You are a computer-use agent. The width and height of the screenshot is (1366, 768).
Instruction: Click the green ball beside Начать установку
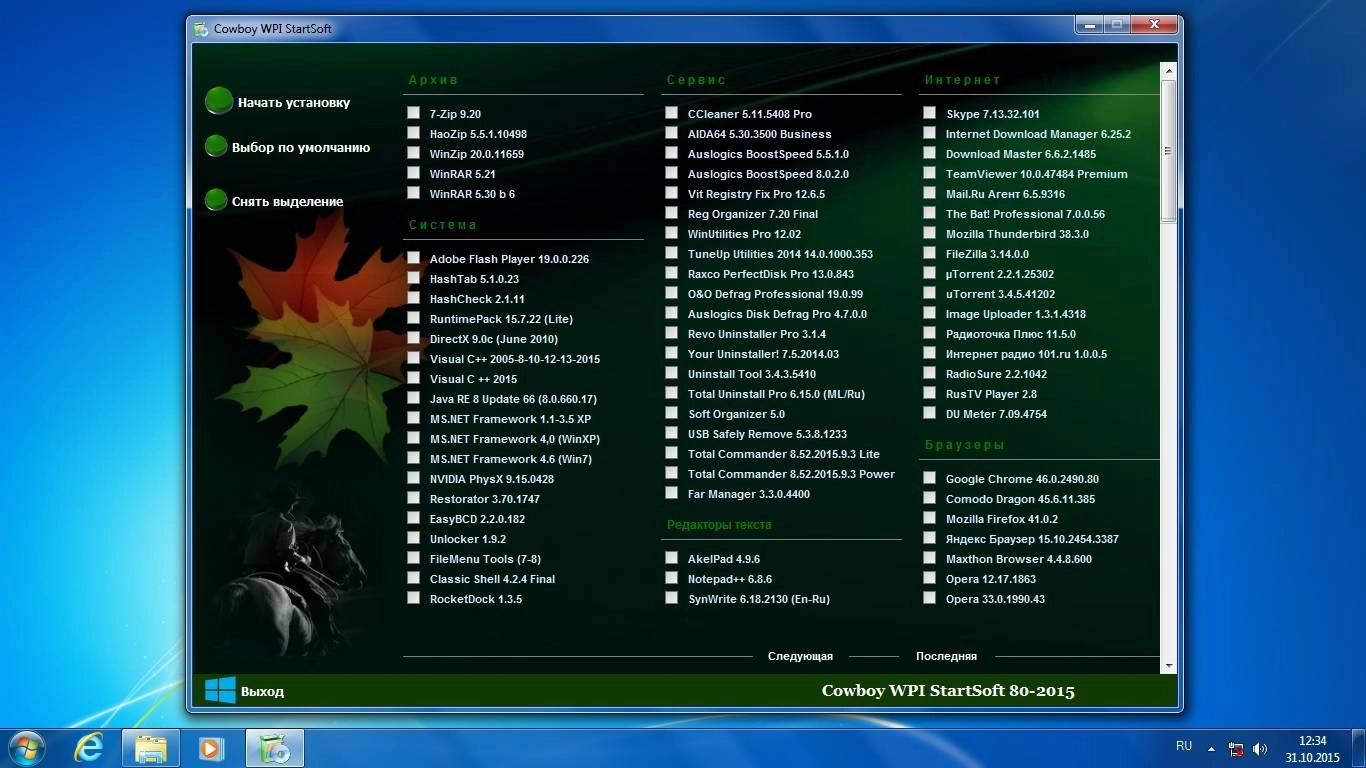tap(218, 101)
